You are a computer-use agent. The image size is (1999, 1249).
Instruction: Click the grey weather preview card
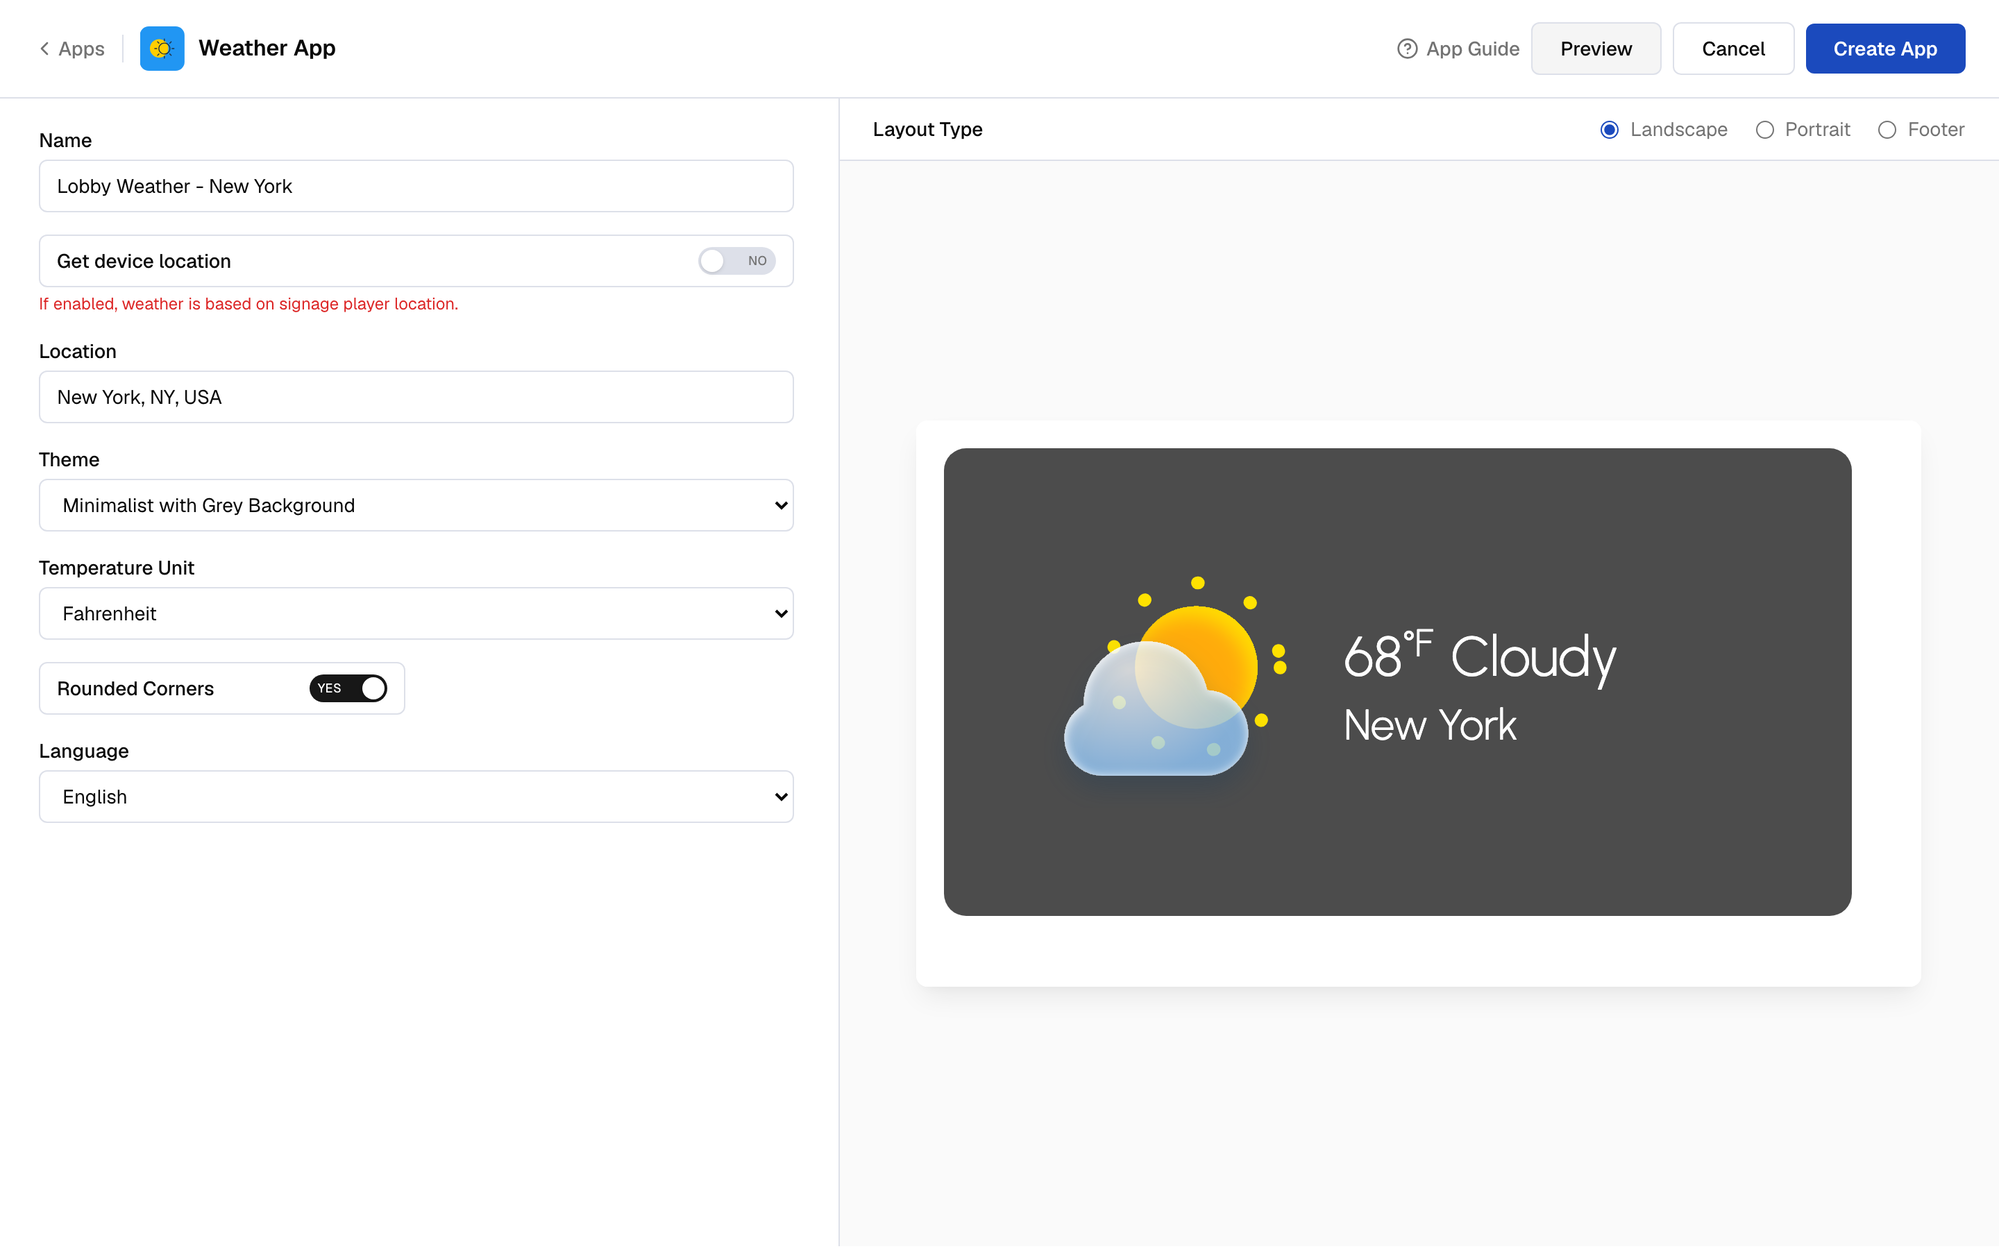pyautogui.click(x=1397, y=681)
